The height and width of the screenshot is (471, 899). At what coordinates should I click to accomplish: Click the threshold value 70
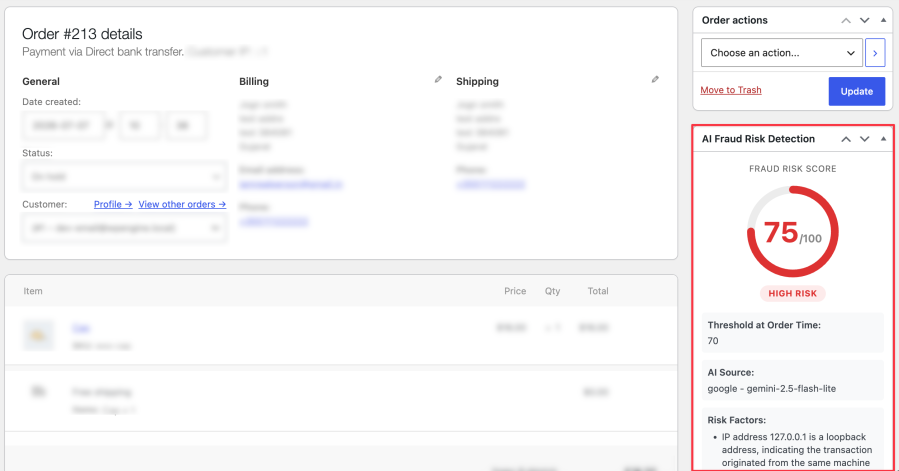tap(713, 341)
